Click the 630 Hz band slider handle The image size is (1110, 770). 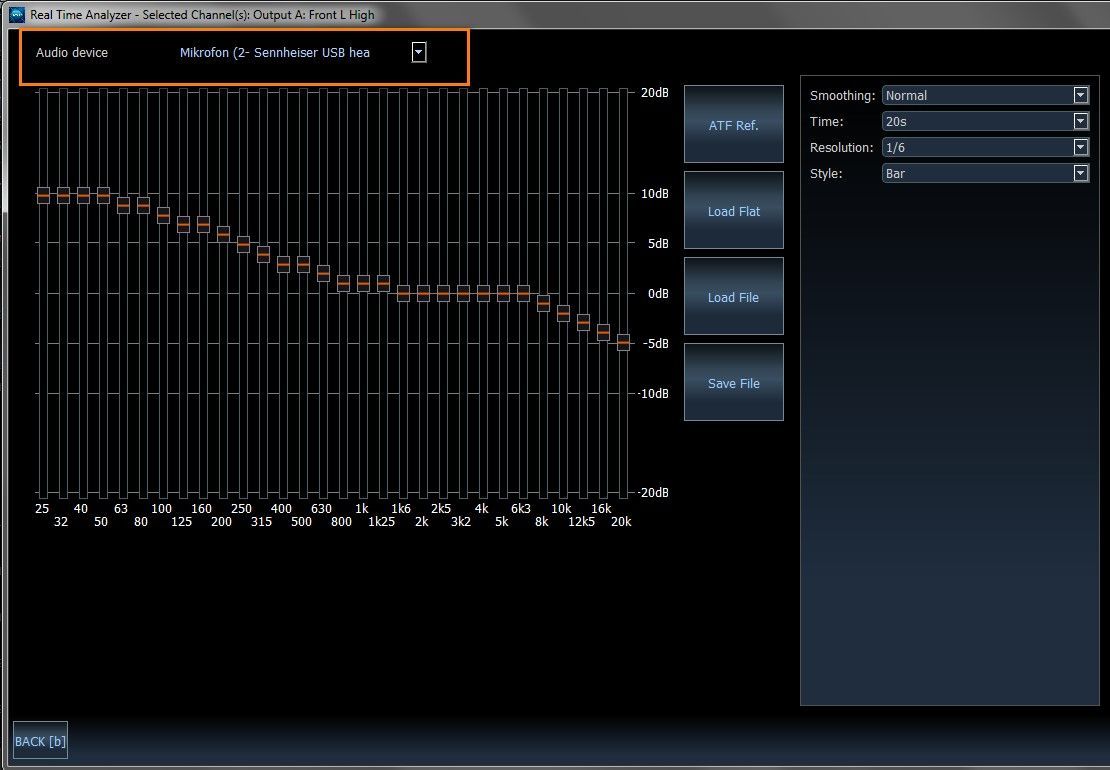(323, 273)
